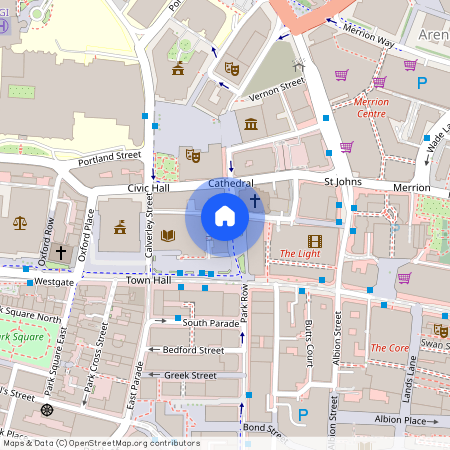The width and height of the screenshot is (450, 450).
Task: Select the shopping cart icon near Merrion Centre label
Action: coord(380,82)
